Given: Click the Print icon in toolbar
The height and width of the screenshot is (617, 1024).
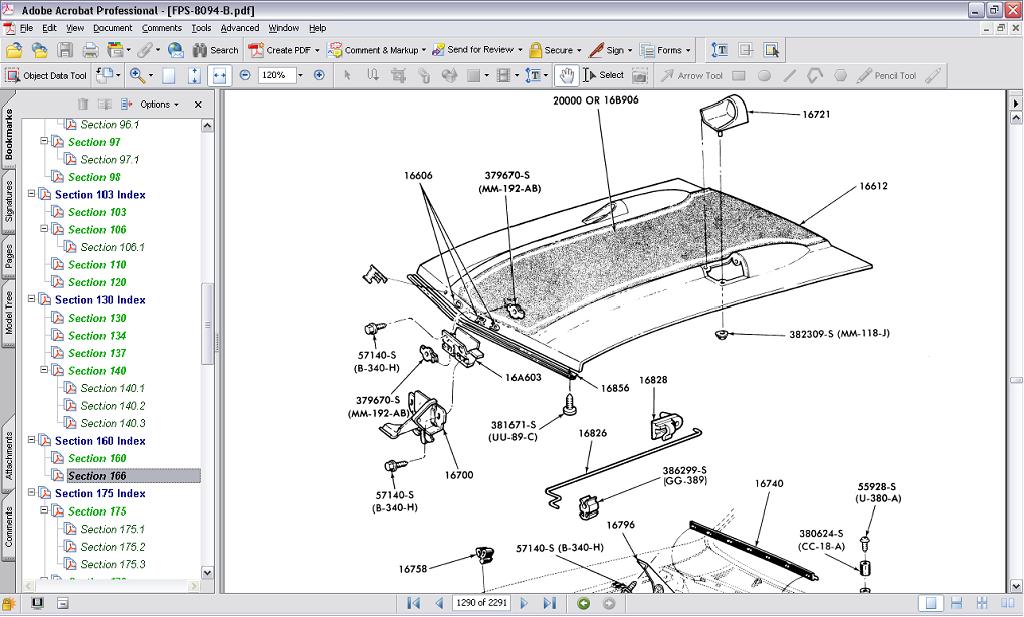Looking at the screenshot, I should (90, 50).
